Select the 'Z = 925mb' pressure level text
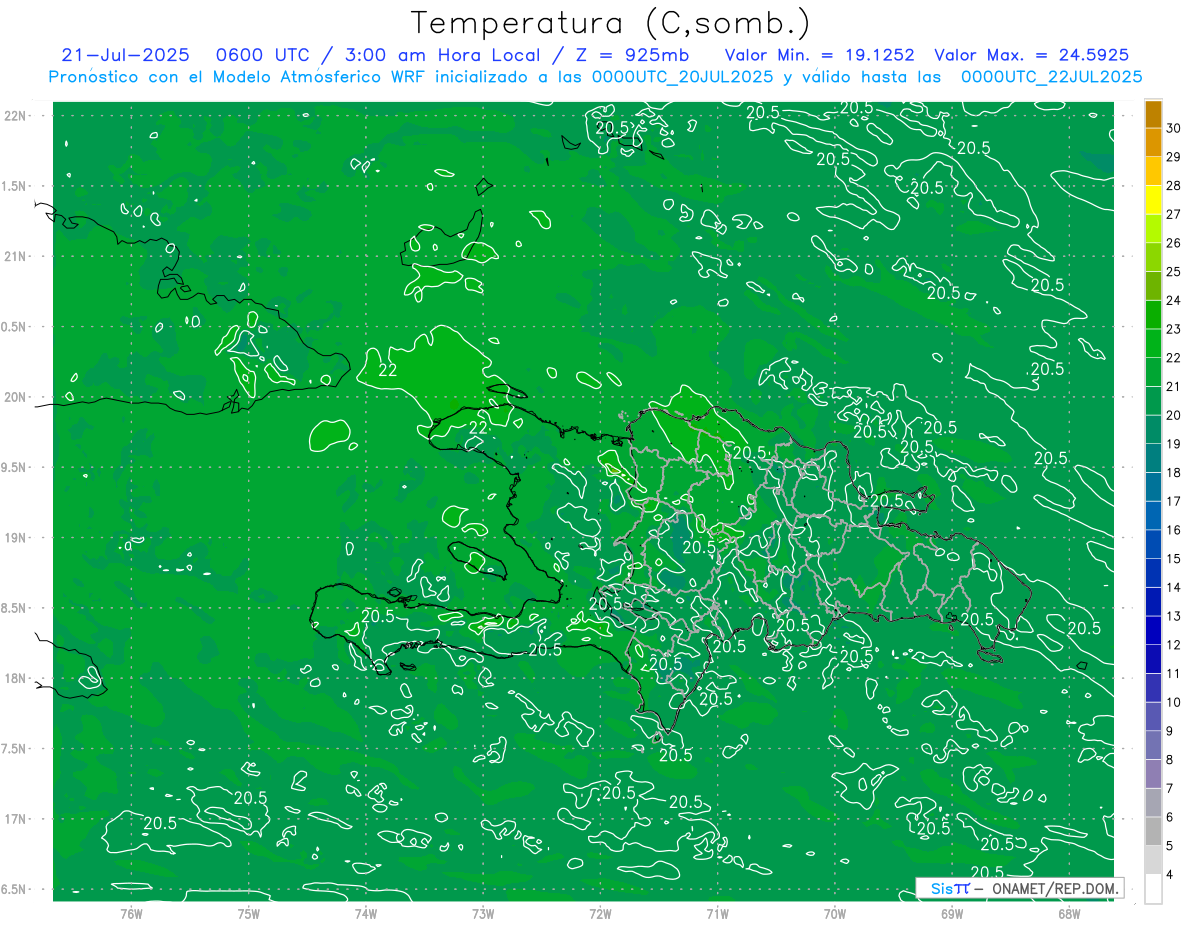1200x927 pixels. pyautogui.click(x=632, y=55)
